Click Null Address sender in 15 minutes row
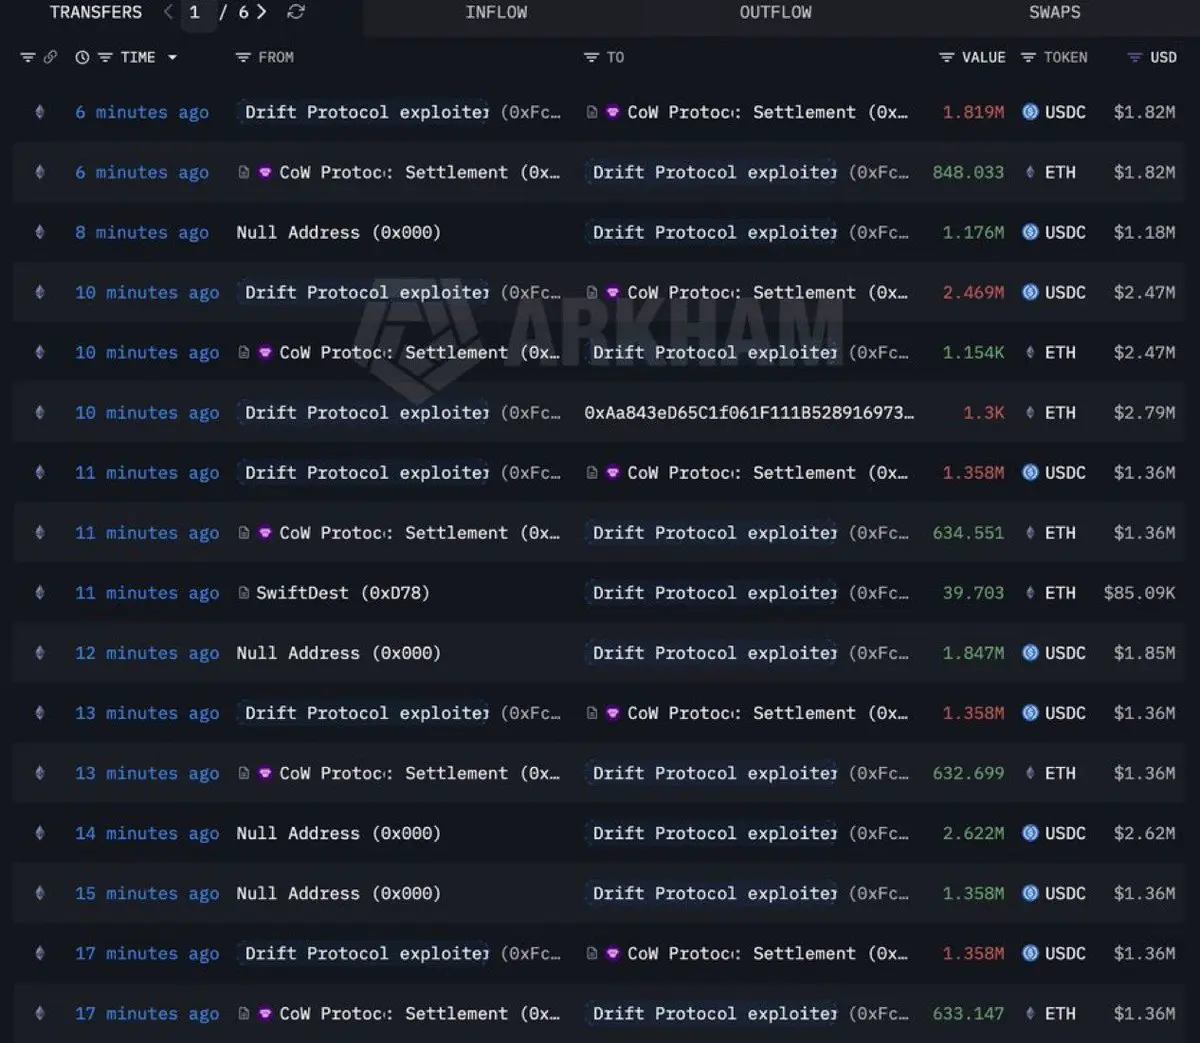The height and width of the screenshot is (1043, 1200). click(x=338, y=893)
